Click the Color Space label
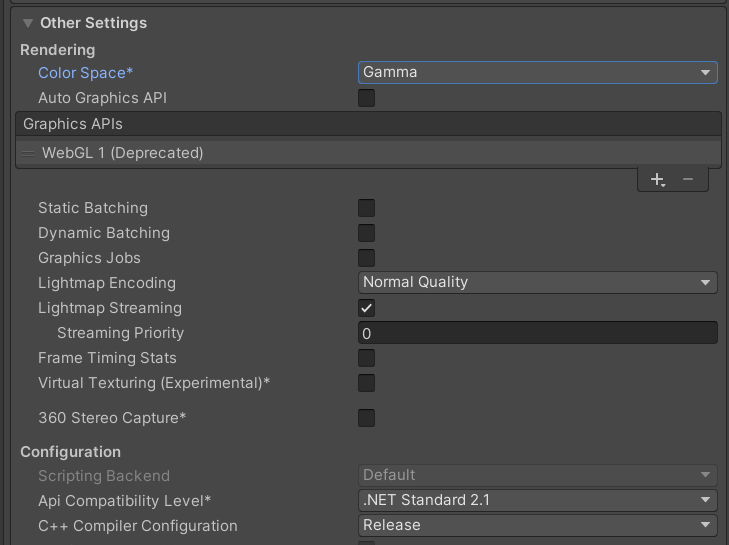 [x=86, y=73]
